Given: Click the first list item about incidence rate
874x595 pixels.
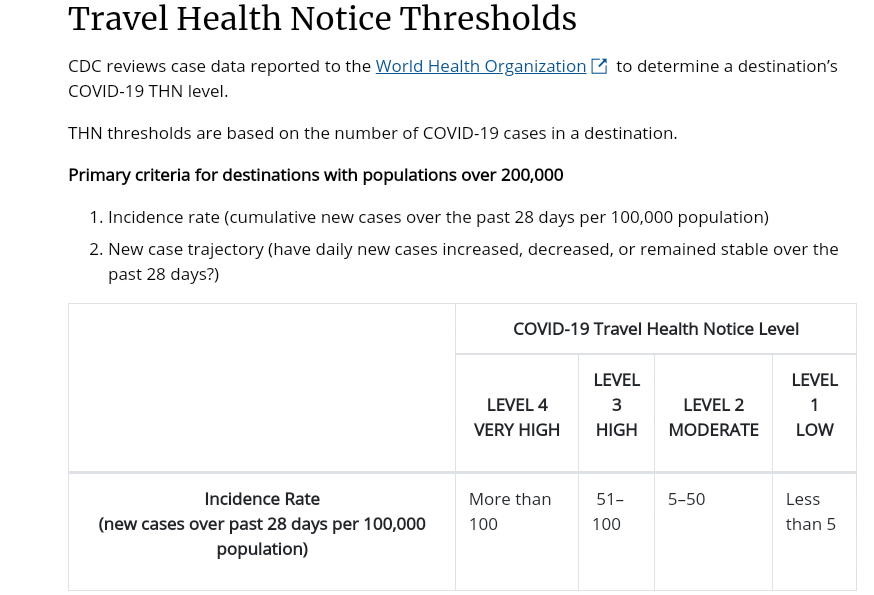Looking at the screenshot, I should (437, 217).
